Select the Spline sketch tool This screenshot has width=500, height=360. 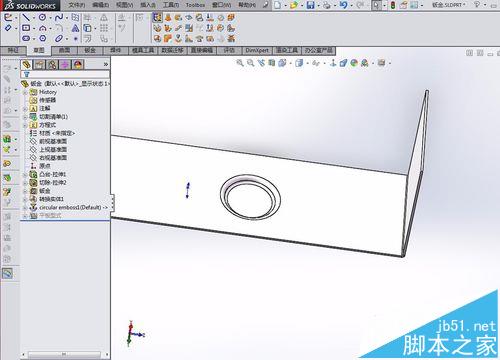click(x=59, y=17)
